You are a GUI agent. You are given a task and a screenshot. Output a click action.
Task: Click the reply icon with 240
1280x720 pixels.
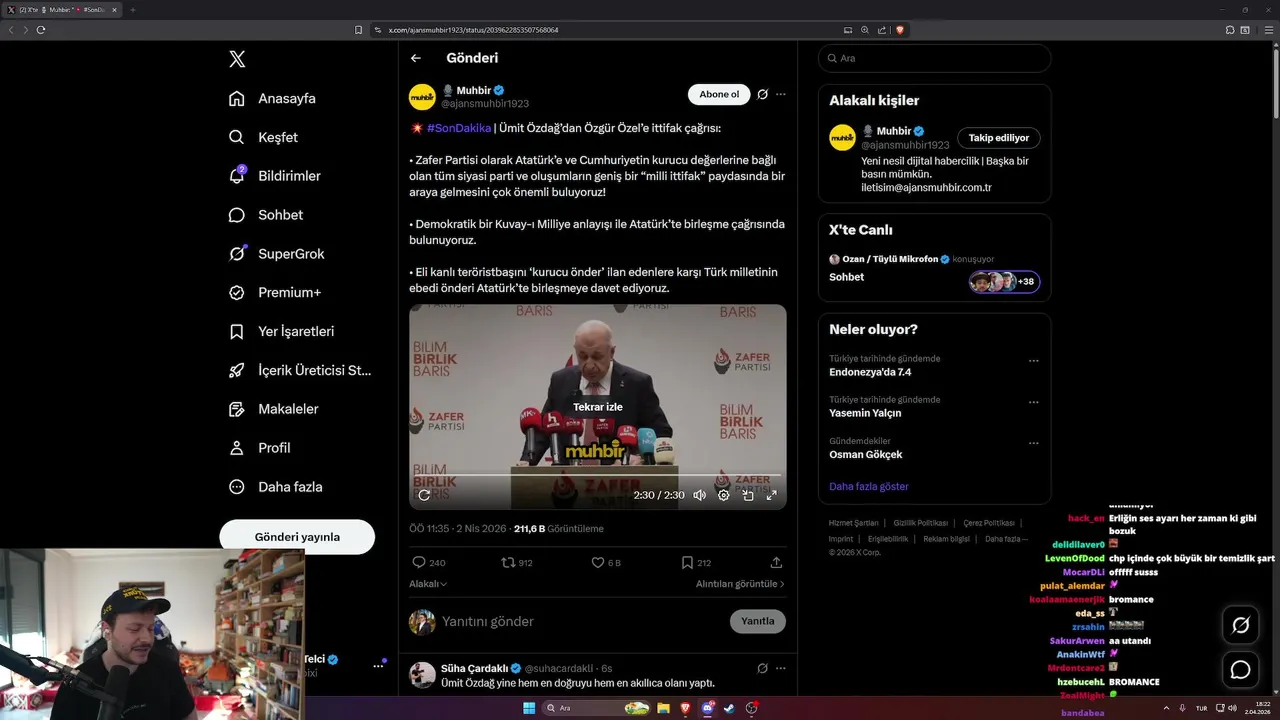[429, 563]
